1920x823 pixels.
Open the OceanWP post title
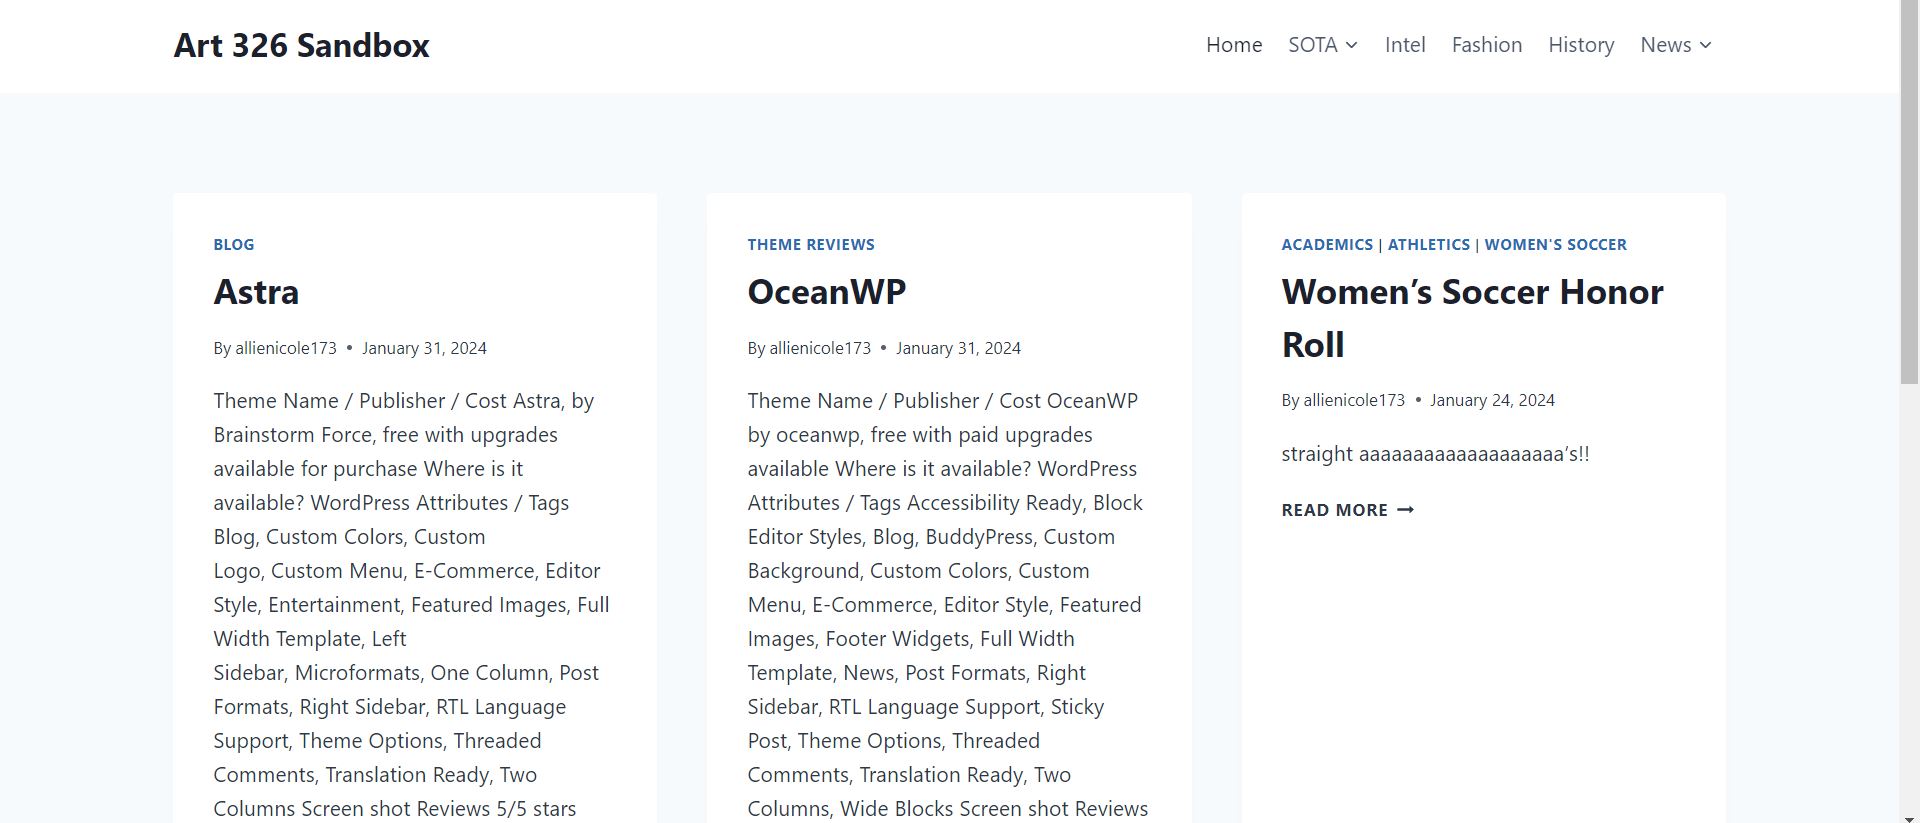pyautogui.click(x=826, y=292)
